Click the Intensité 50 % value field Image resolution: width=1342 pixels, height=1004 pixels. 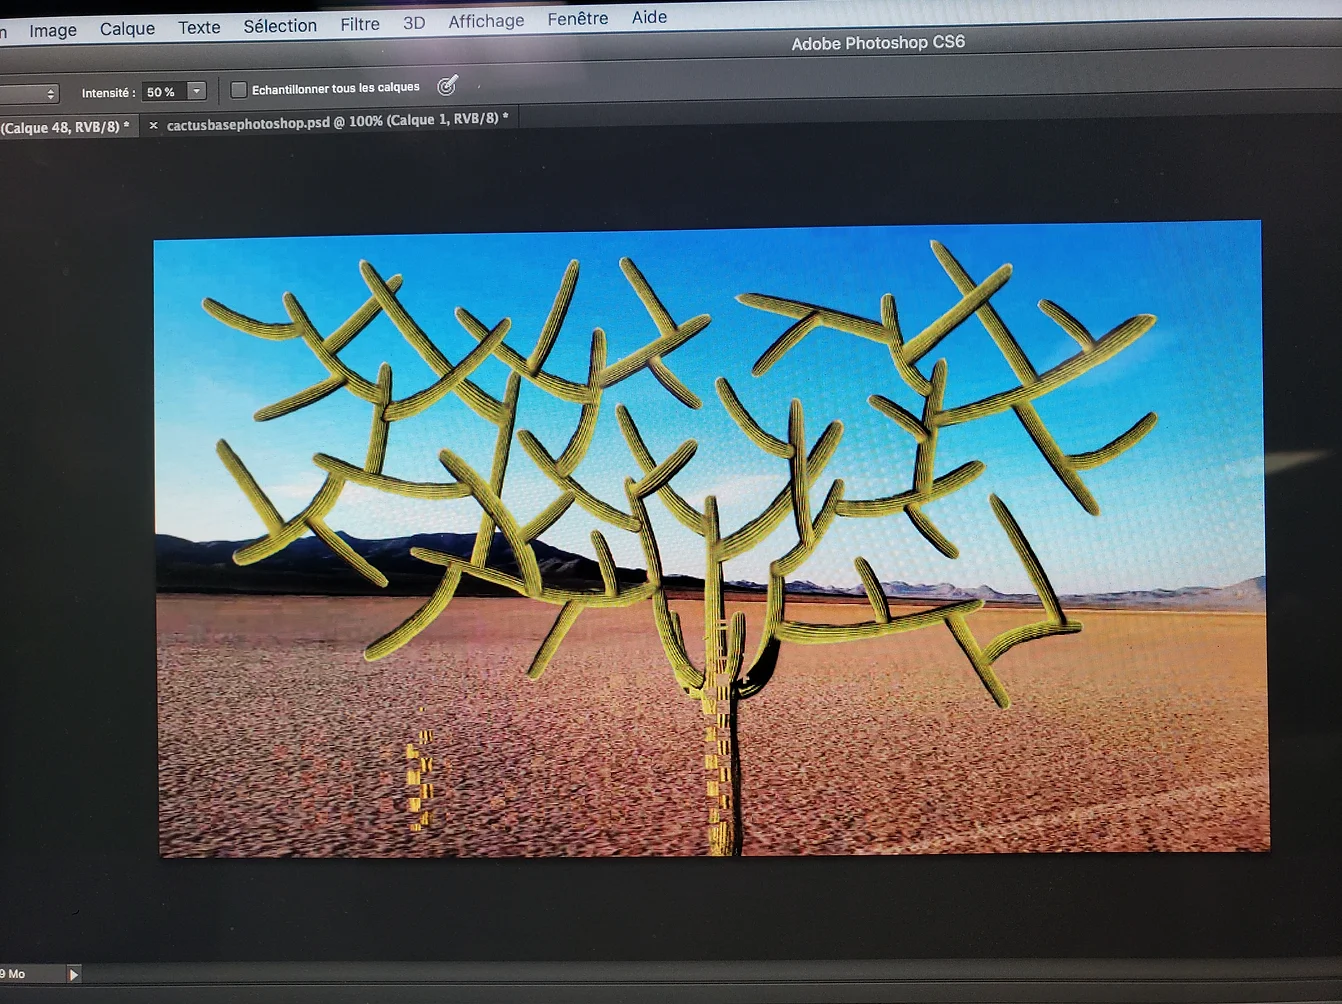[x=164, y=92]
